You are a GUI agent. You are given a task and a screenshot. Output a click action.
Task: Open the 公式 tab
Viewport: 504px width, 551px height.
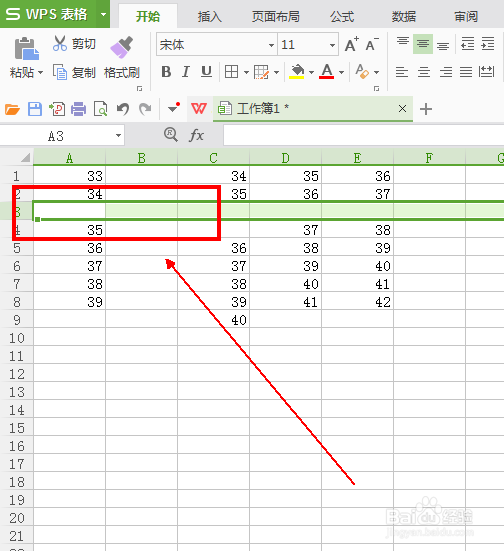pyautogui.click(x=342, y=16)
